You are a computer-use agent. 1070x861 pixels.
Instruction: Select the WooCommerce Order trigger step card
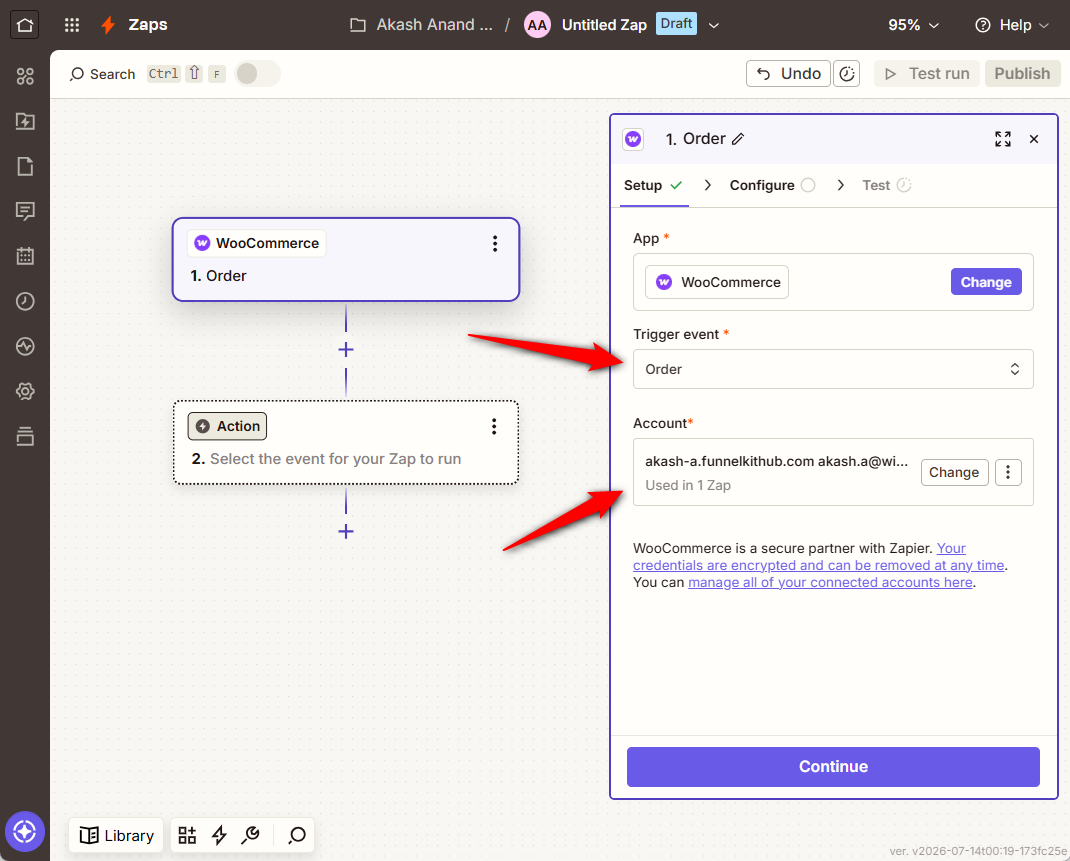pos(346,260)
